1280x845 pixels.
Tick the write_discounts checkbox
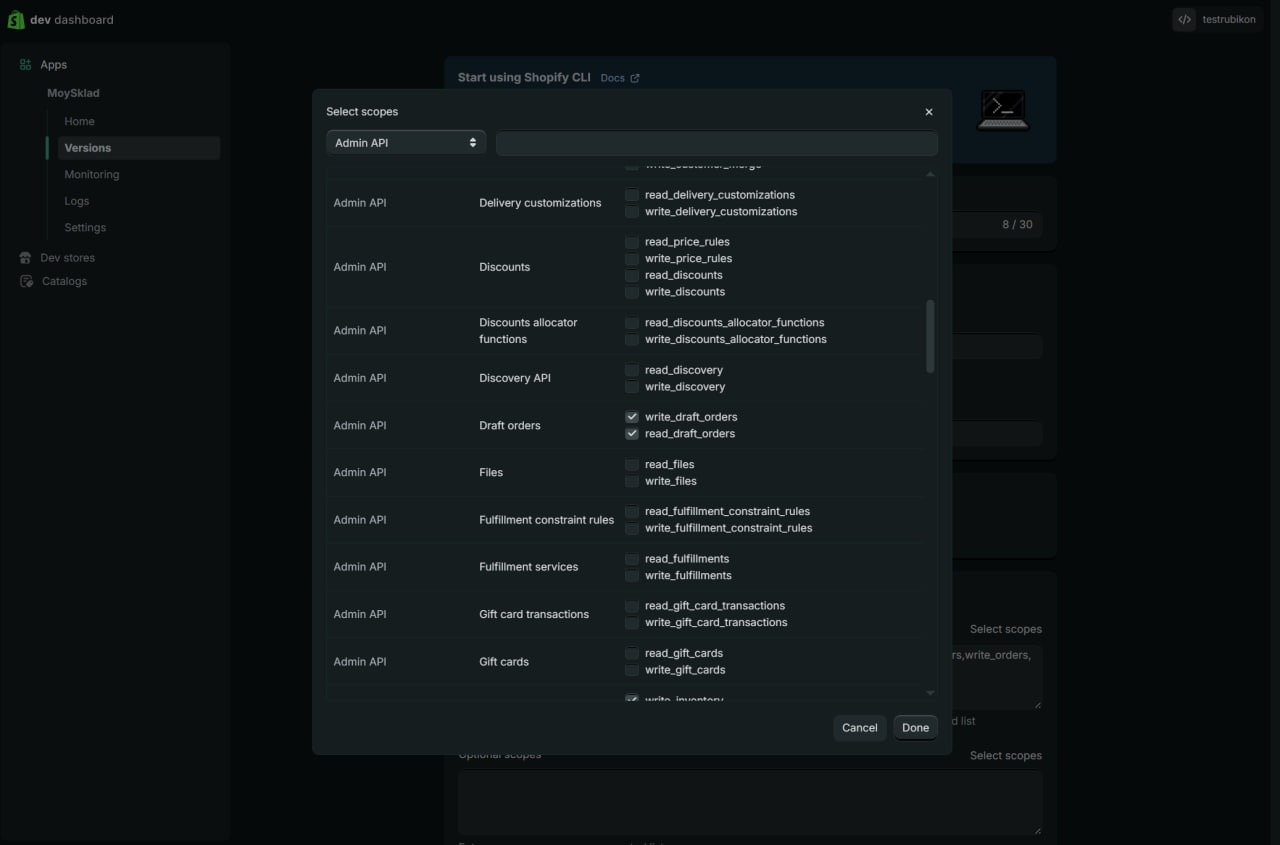click(x=632, y=292)
